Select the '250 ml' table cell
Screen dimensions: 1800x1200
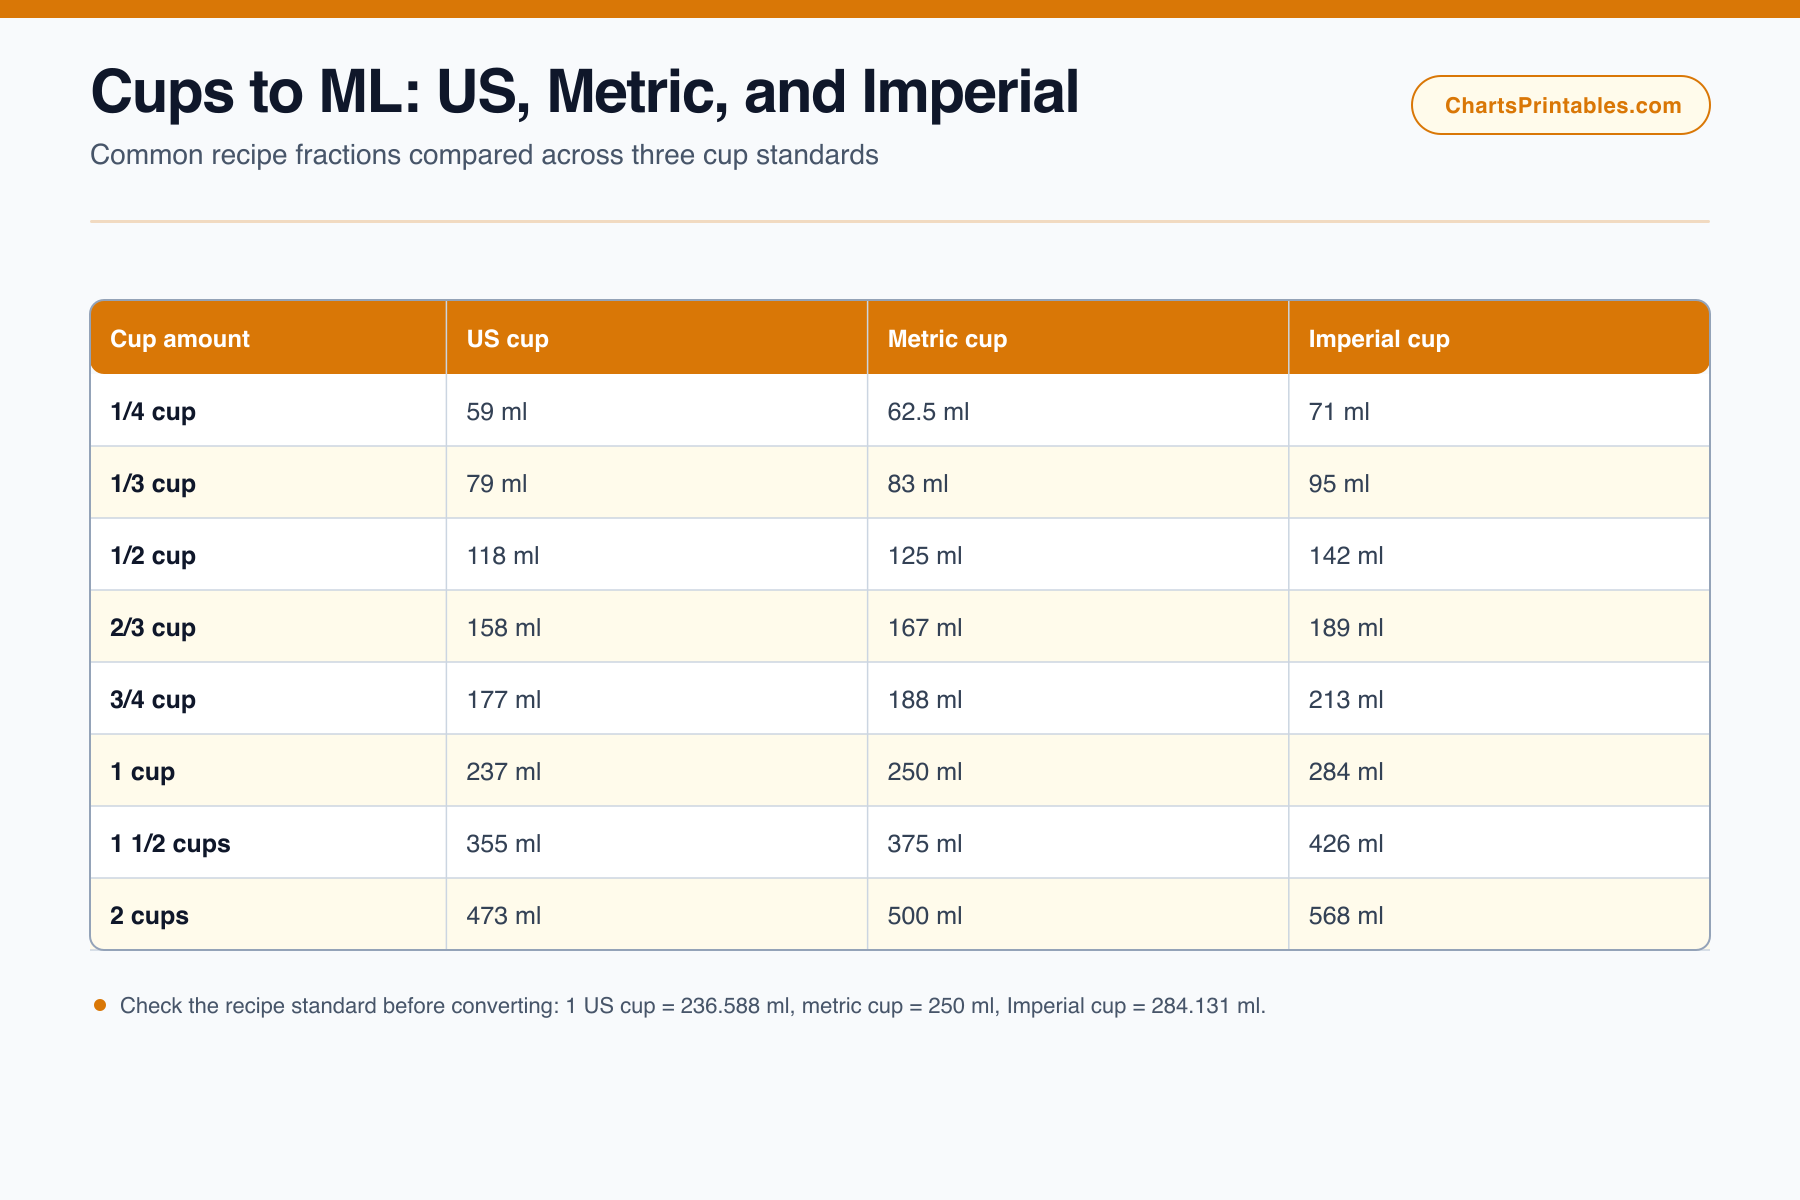click(x=1078, y=770)
